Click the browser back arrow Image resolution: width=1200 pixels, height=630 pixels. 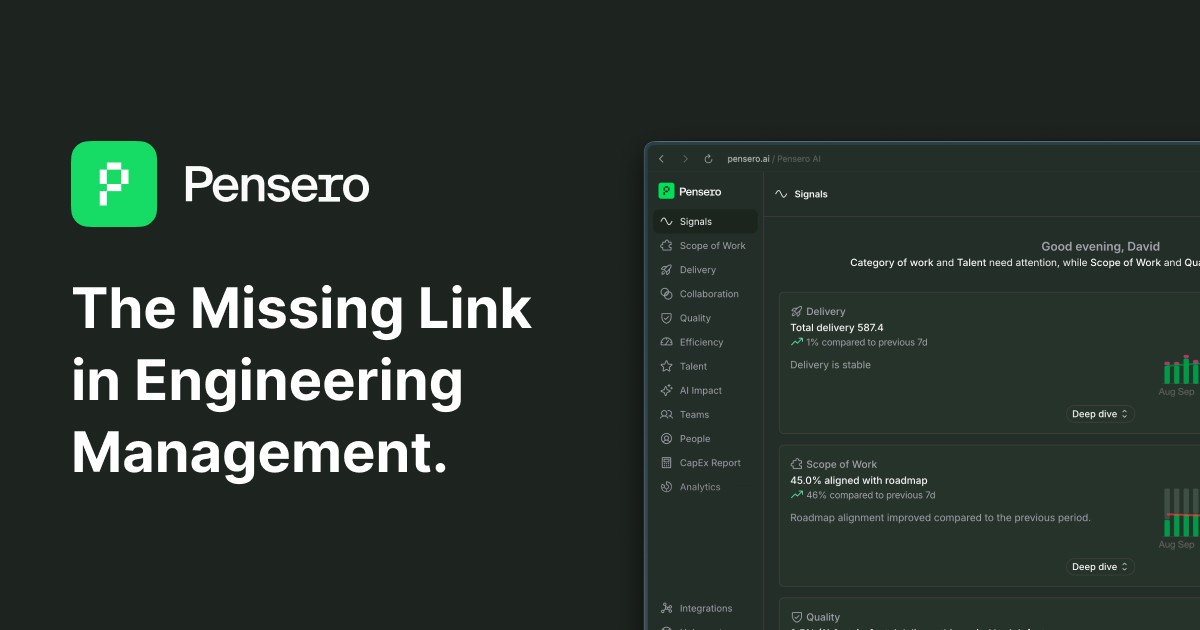pos(661,159)
